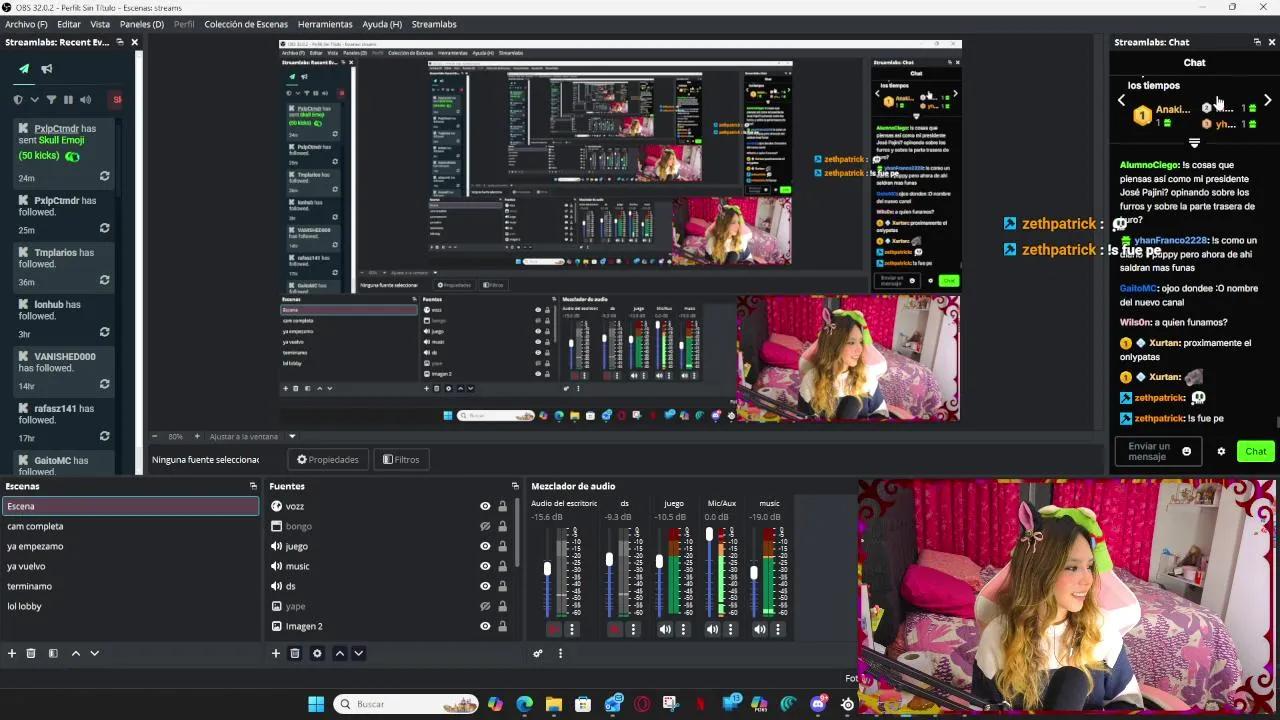Unmute the ds audio channel
Screen dimensions: 1280x720
[615, 629]
